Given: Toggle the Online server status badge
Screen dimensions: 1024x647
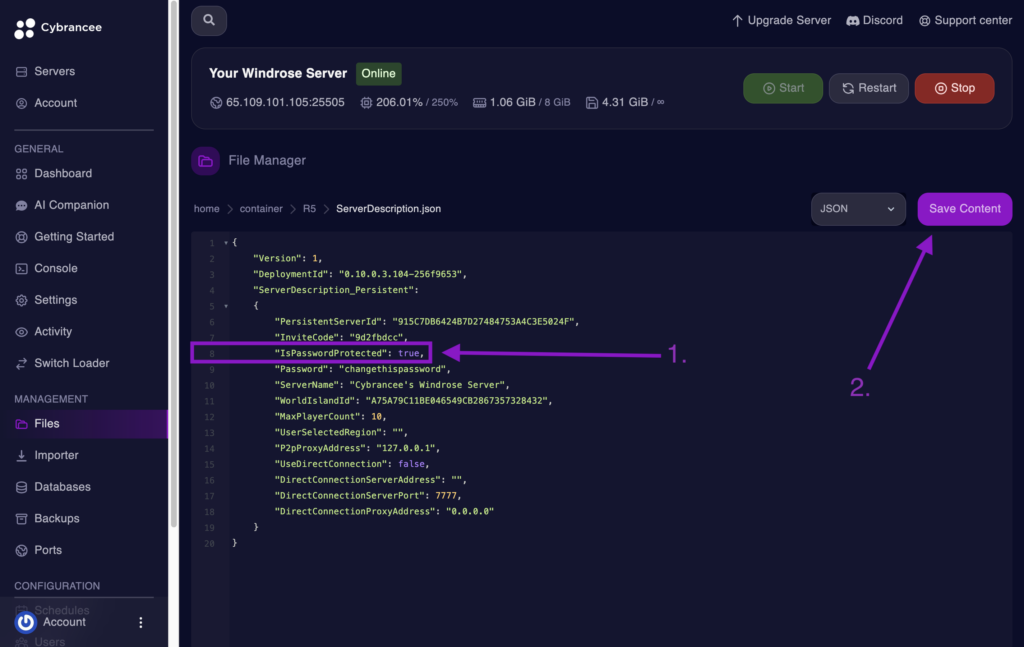Looking at the screenshot, I should [x=378, y=73].
